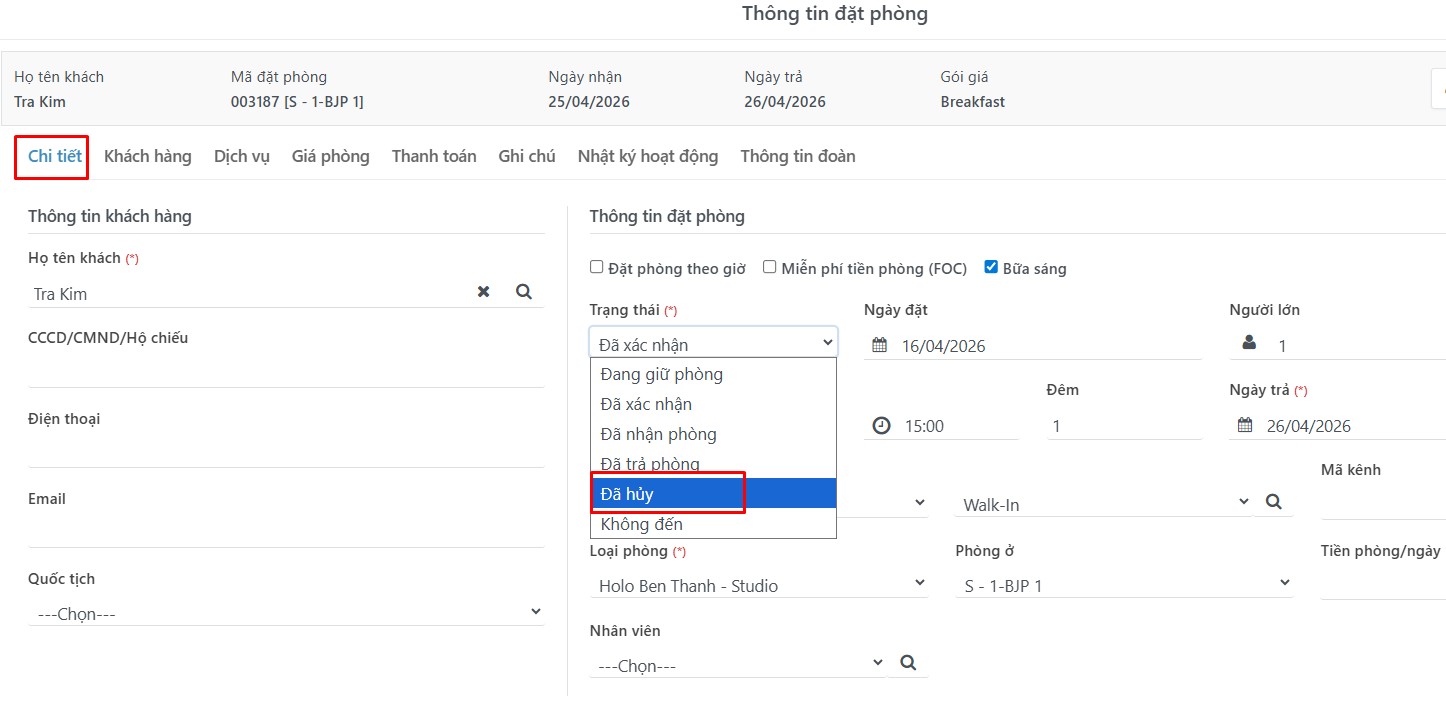The height and width of the screenshot is (707, 1446).
Task: Focus the Điện thoại input field
Action: [286, 451]
